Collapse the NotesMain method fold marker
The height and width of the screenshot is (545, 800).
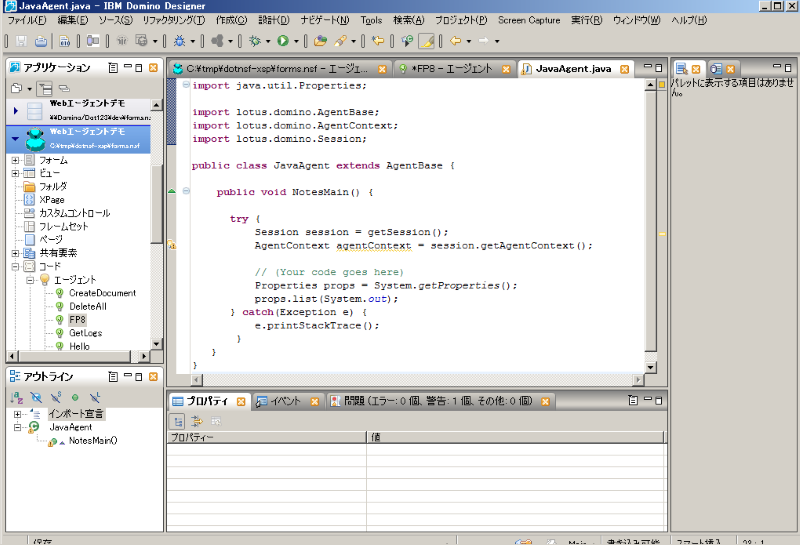coord(186,191)
